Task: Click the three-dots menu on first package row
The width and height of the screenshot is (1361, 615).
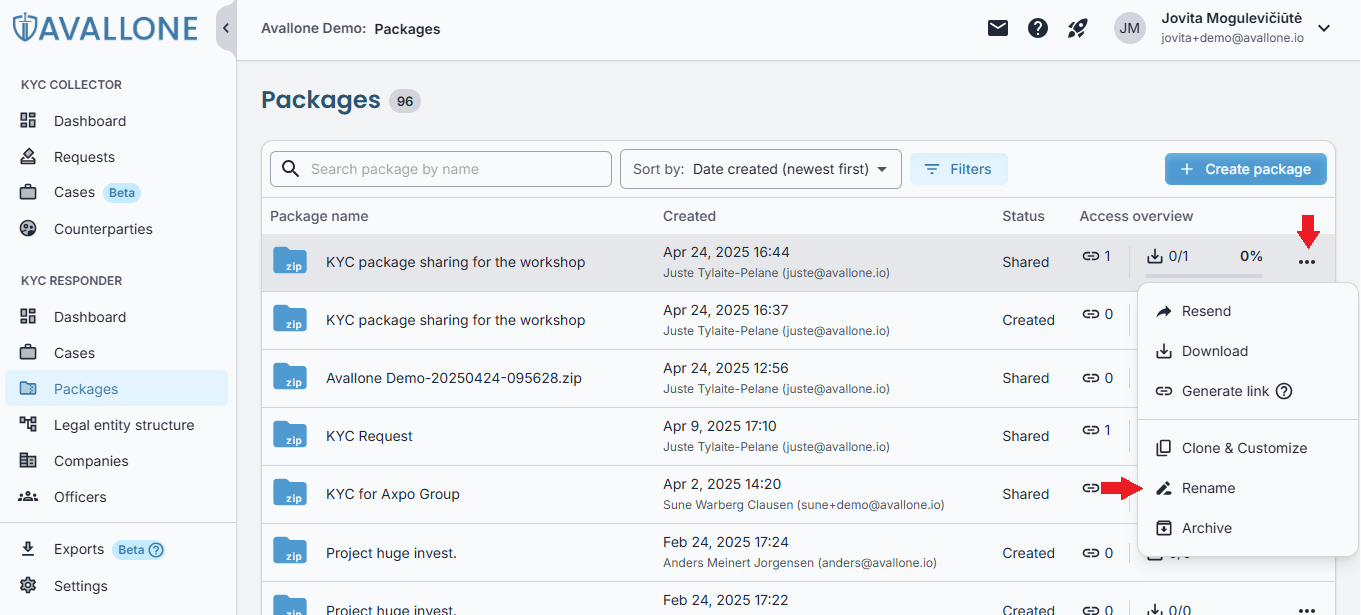Action: pyautogui.click(x=1307, y=262)
